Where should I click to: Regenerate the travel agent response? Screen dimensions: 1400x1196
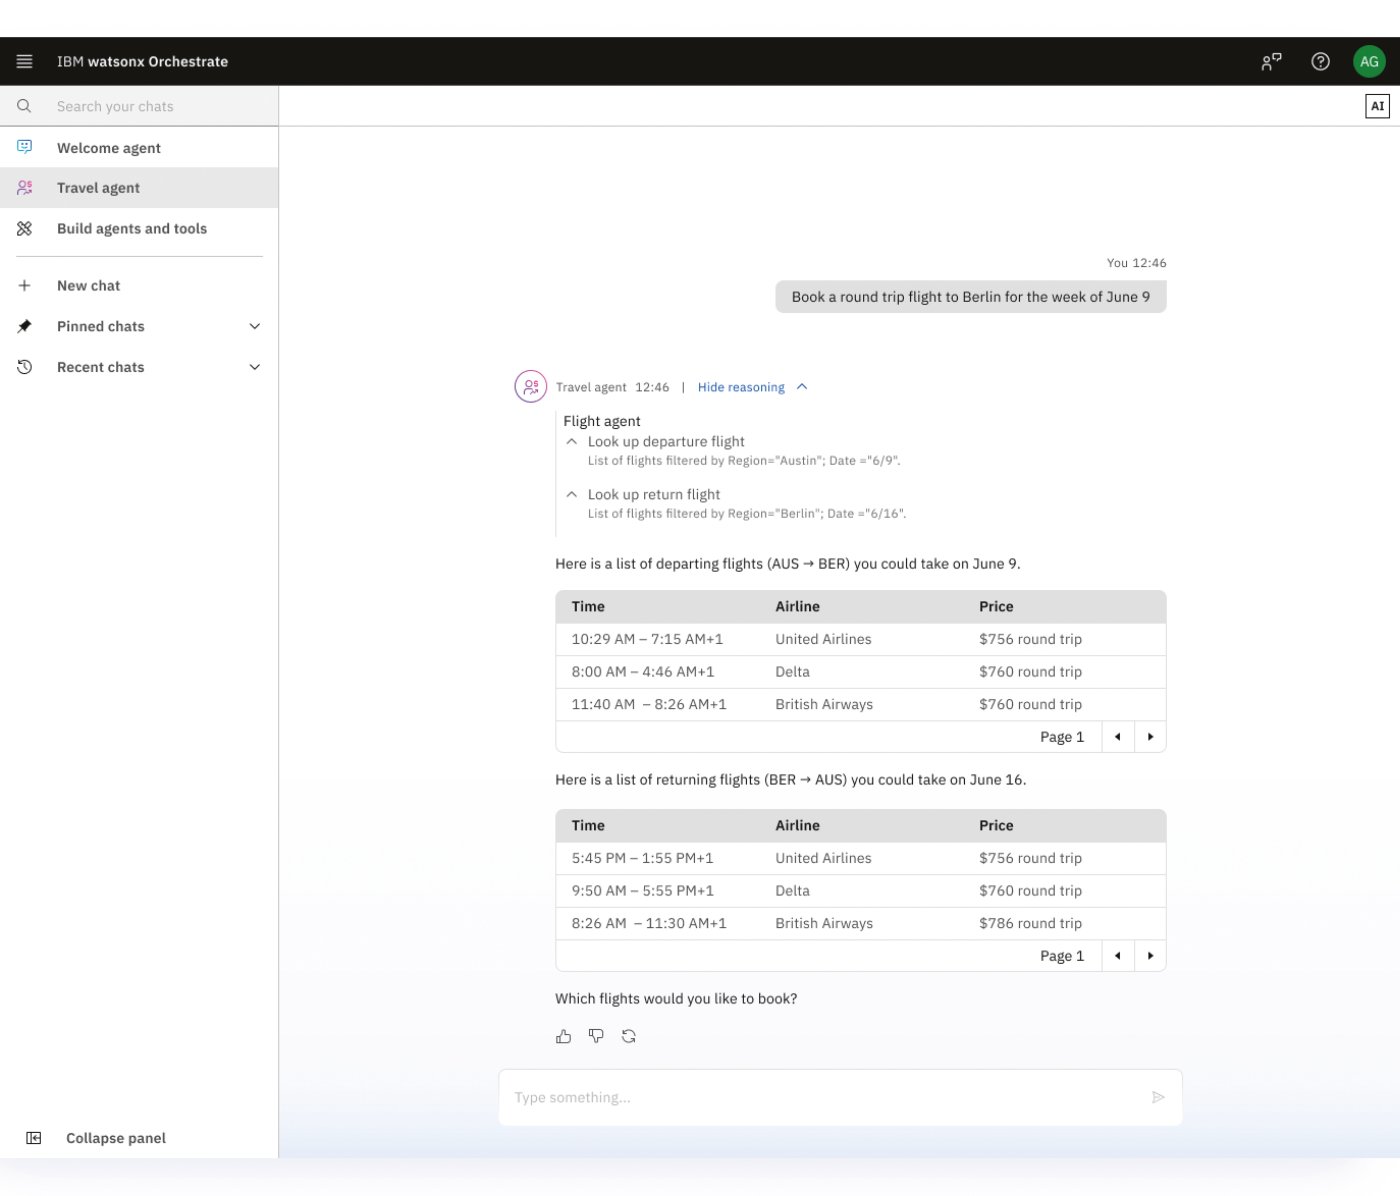pyautogui.click(x=629, y=1037)
